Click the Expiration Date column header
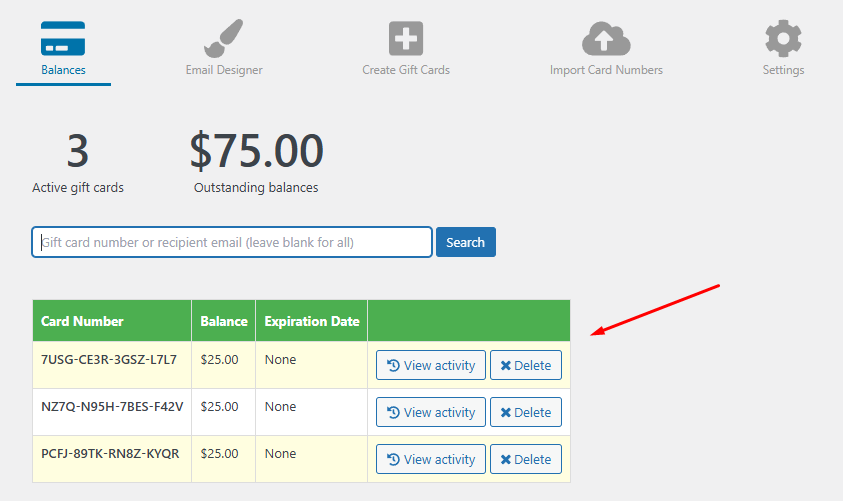This screenshot has height=501, width=843. [x=312, y=321]
